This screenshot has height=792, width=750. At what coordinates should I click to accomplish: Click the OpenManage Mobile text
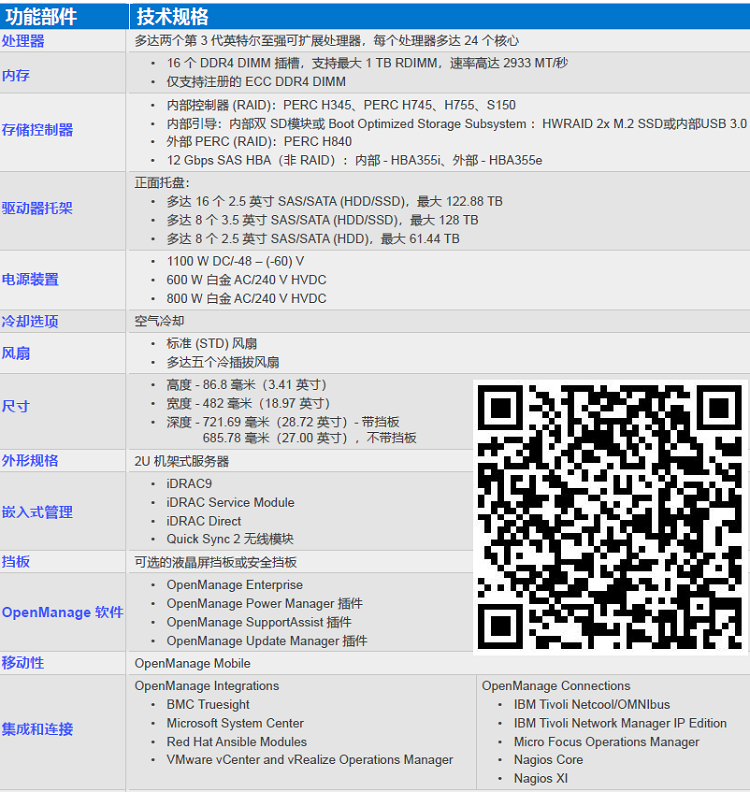[193, 663]
